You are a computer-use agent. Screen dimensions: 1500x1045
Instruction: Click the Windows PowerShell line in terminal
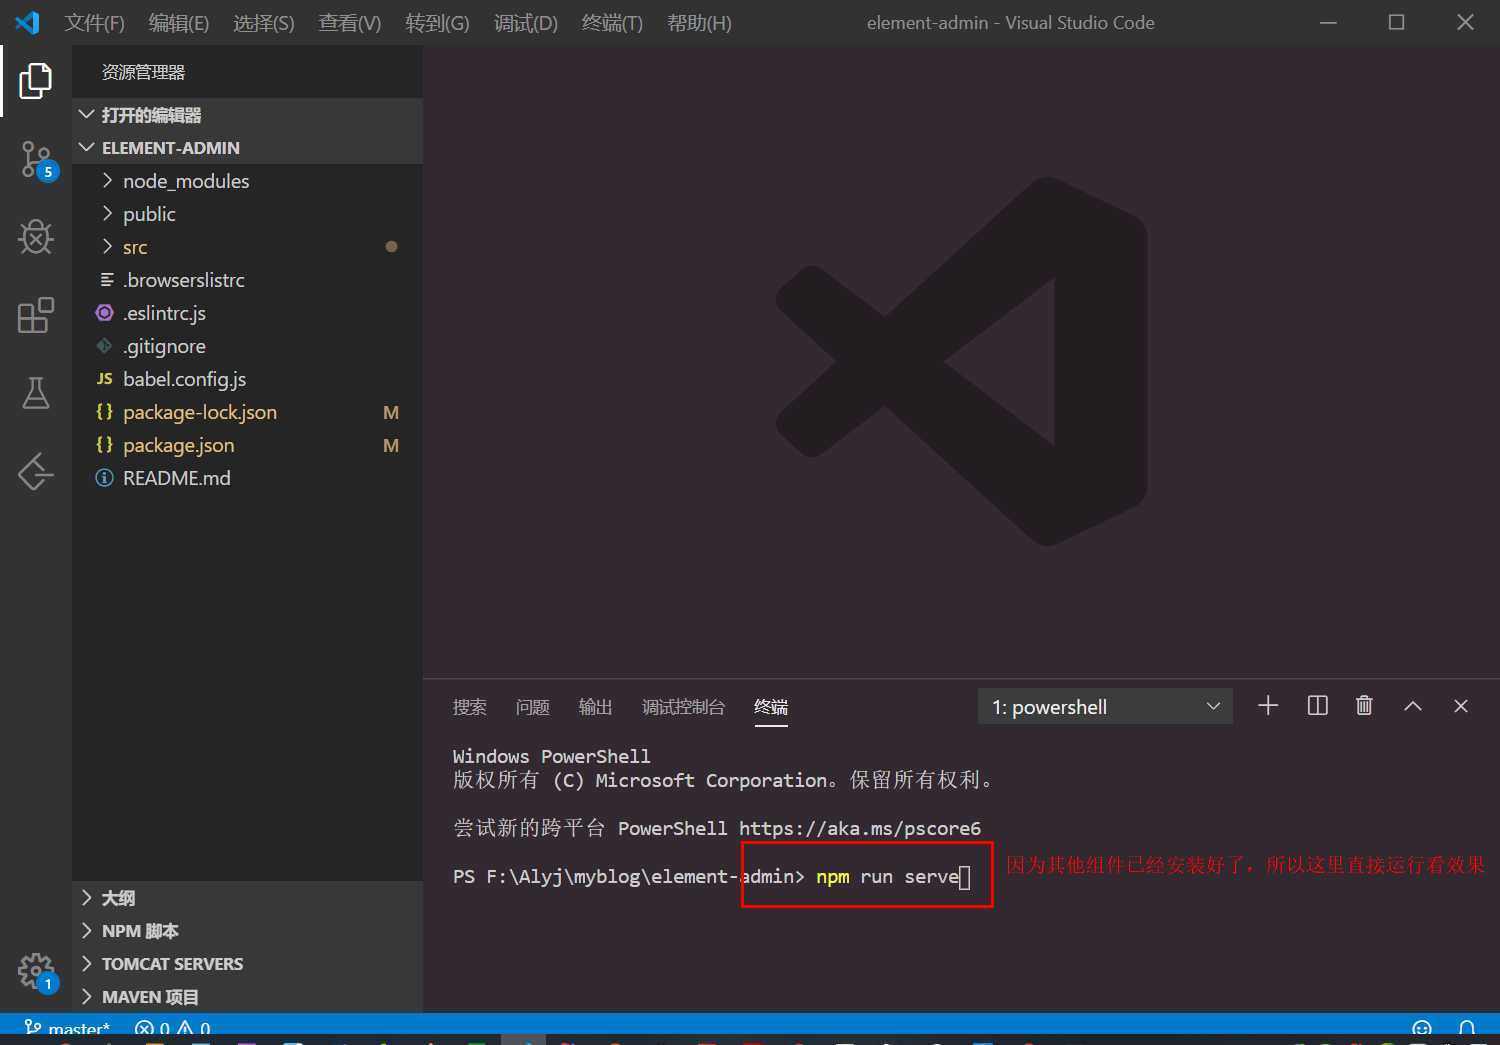click(x=552, y=756)
